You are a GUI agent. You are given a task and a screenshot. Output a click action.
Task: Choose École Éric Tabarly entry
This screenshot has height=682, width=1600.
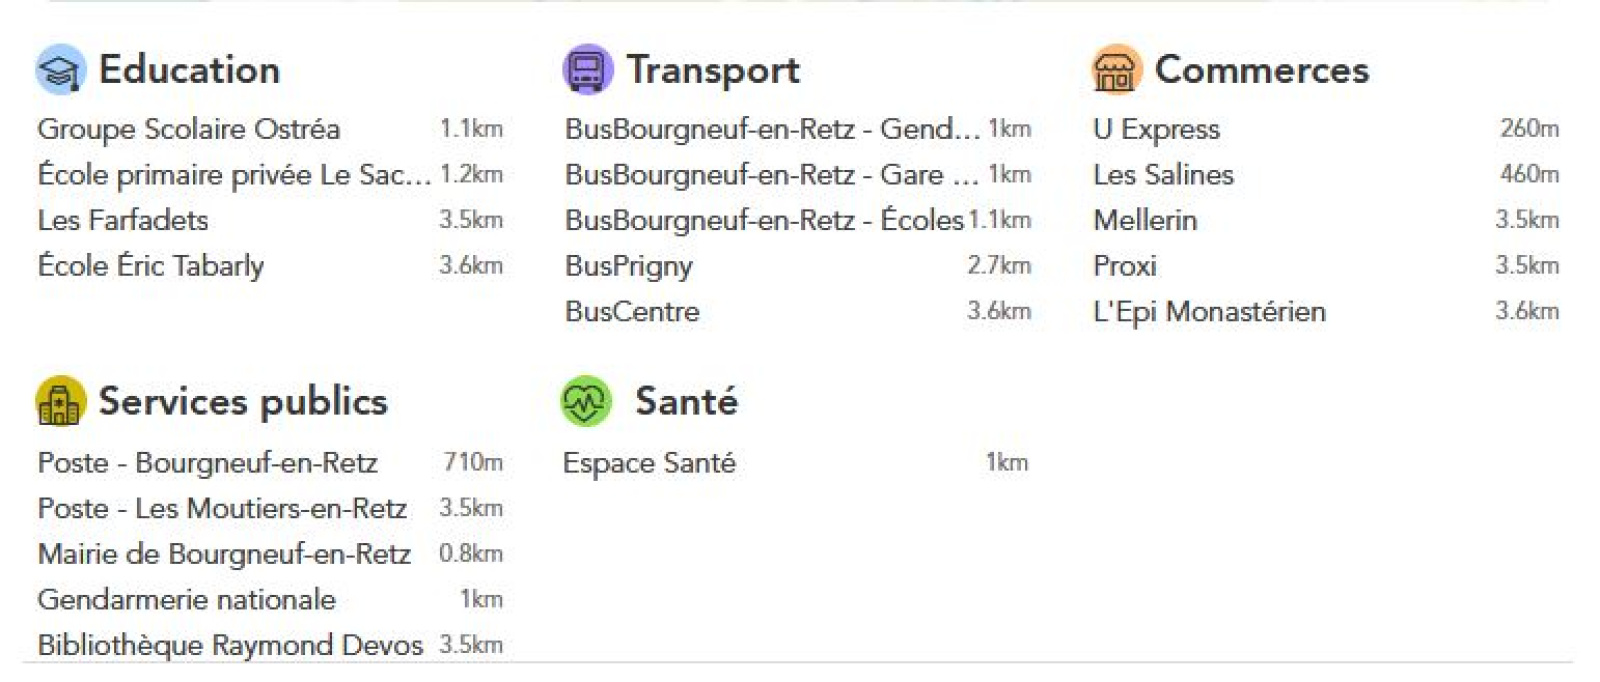(x=151, y=266)
